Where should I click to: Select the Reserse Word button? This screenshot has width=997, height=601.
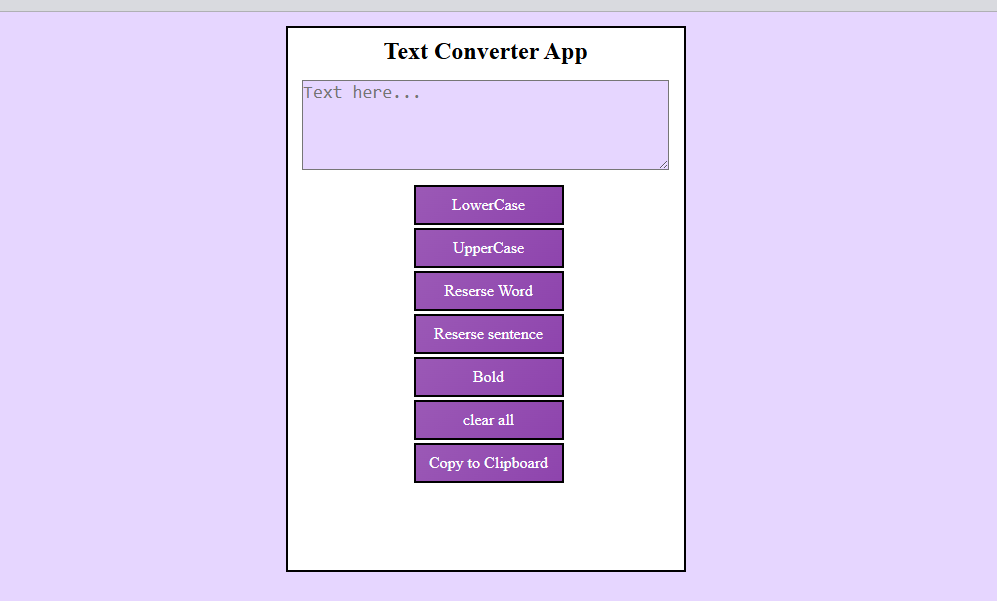(488, 291)
